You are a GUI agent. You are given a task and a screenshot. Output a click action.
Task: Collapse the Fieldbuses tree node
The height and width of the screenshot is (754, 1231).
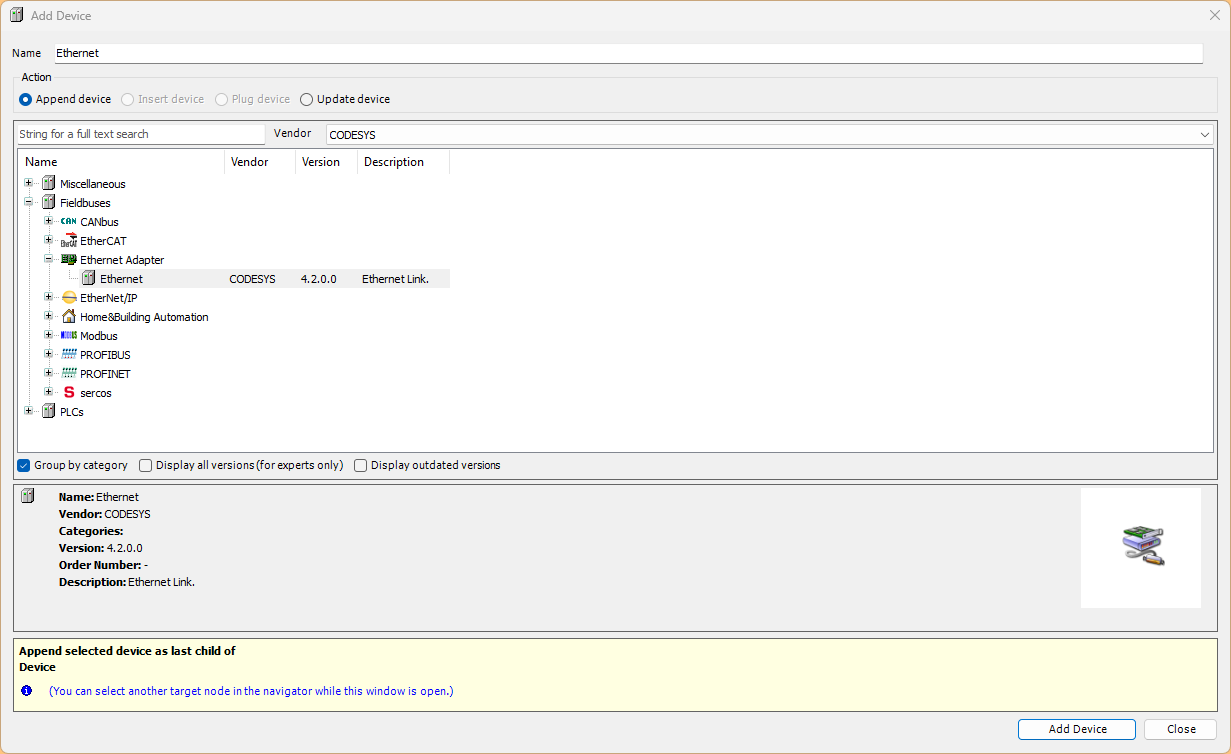[29, 203]
